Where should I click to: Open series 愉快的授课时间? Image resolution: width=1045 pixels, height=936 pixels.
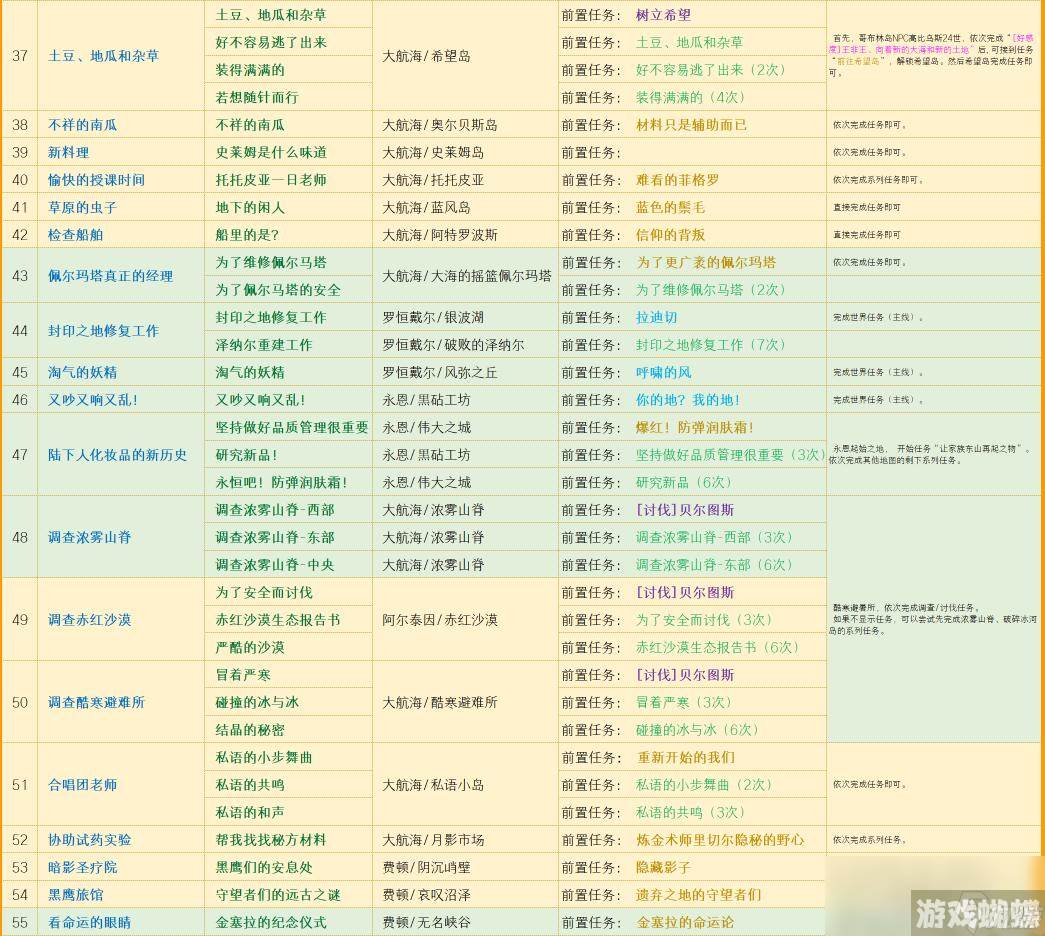click(x=96, y=180)
